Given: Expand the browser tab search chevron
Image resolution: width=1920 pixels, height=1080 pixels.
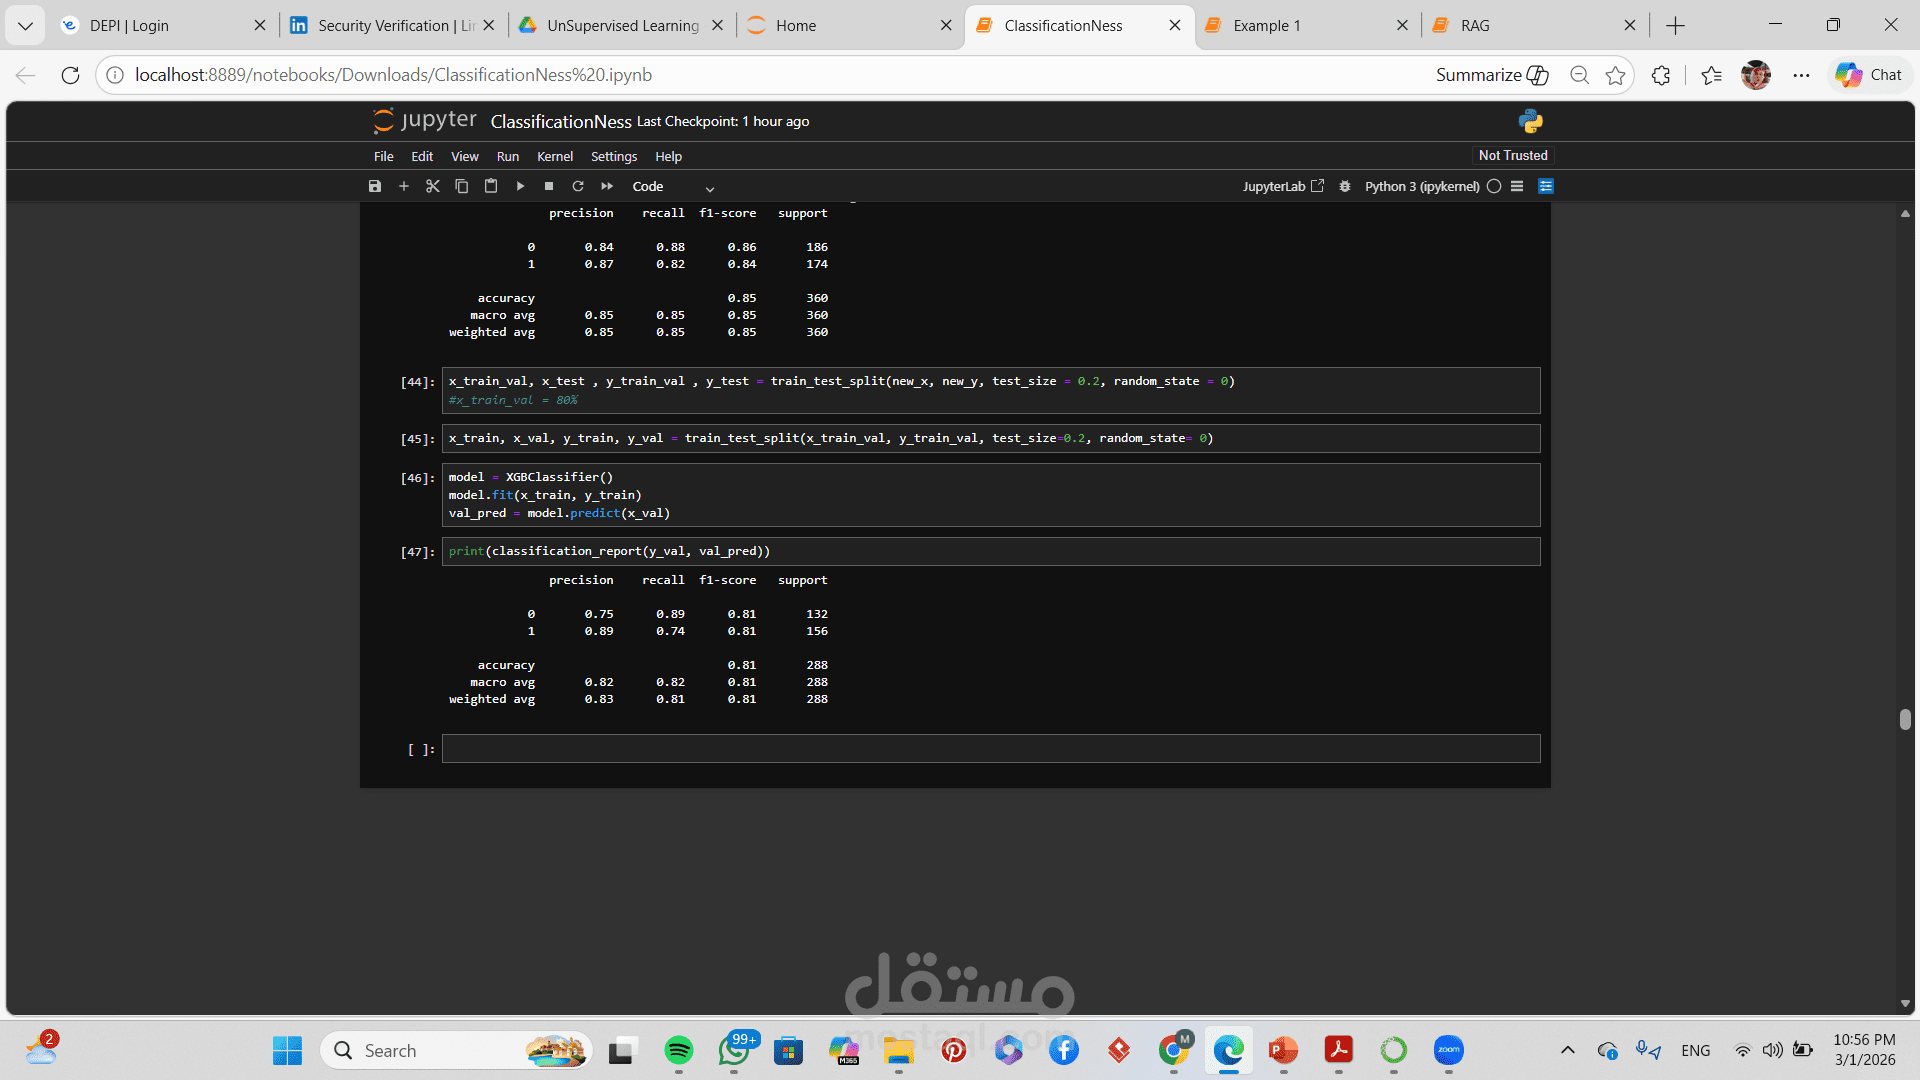Looking at the screenshot, I should point(25,26).
